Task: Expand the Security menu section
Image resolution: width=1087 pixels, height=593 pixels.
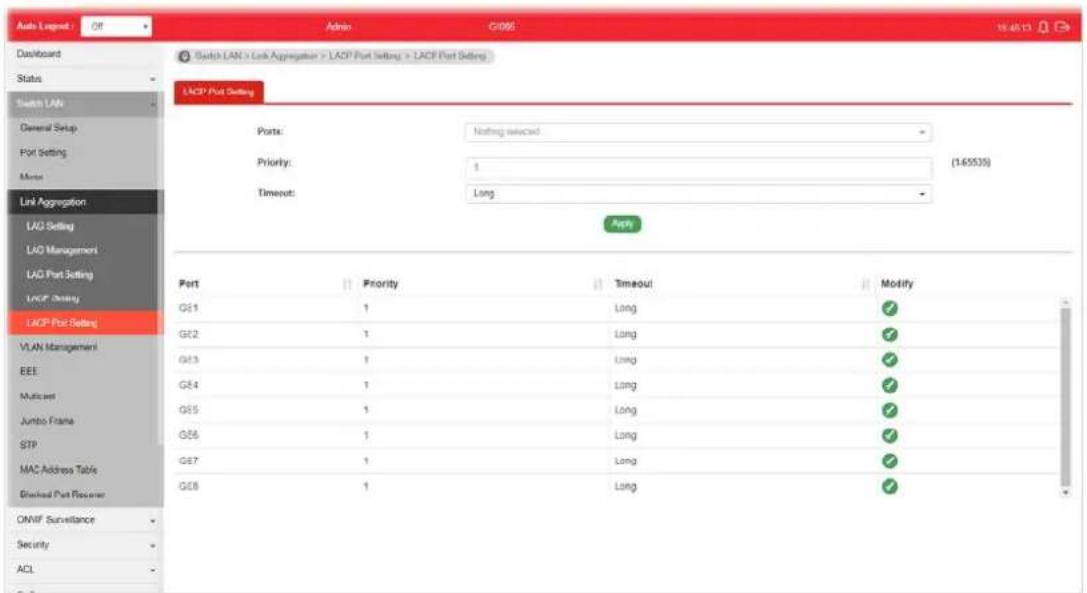Action: (x=85, y=544)
